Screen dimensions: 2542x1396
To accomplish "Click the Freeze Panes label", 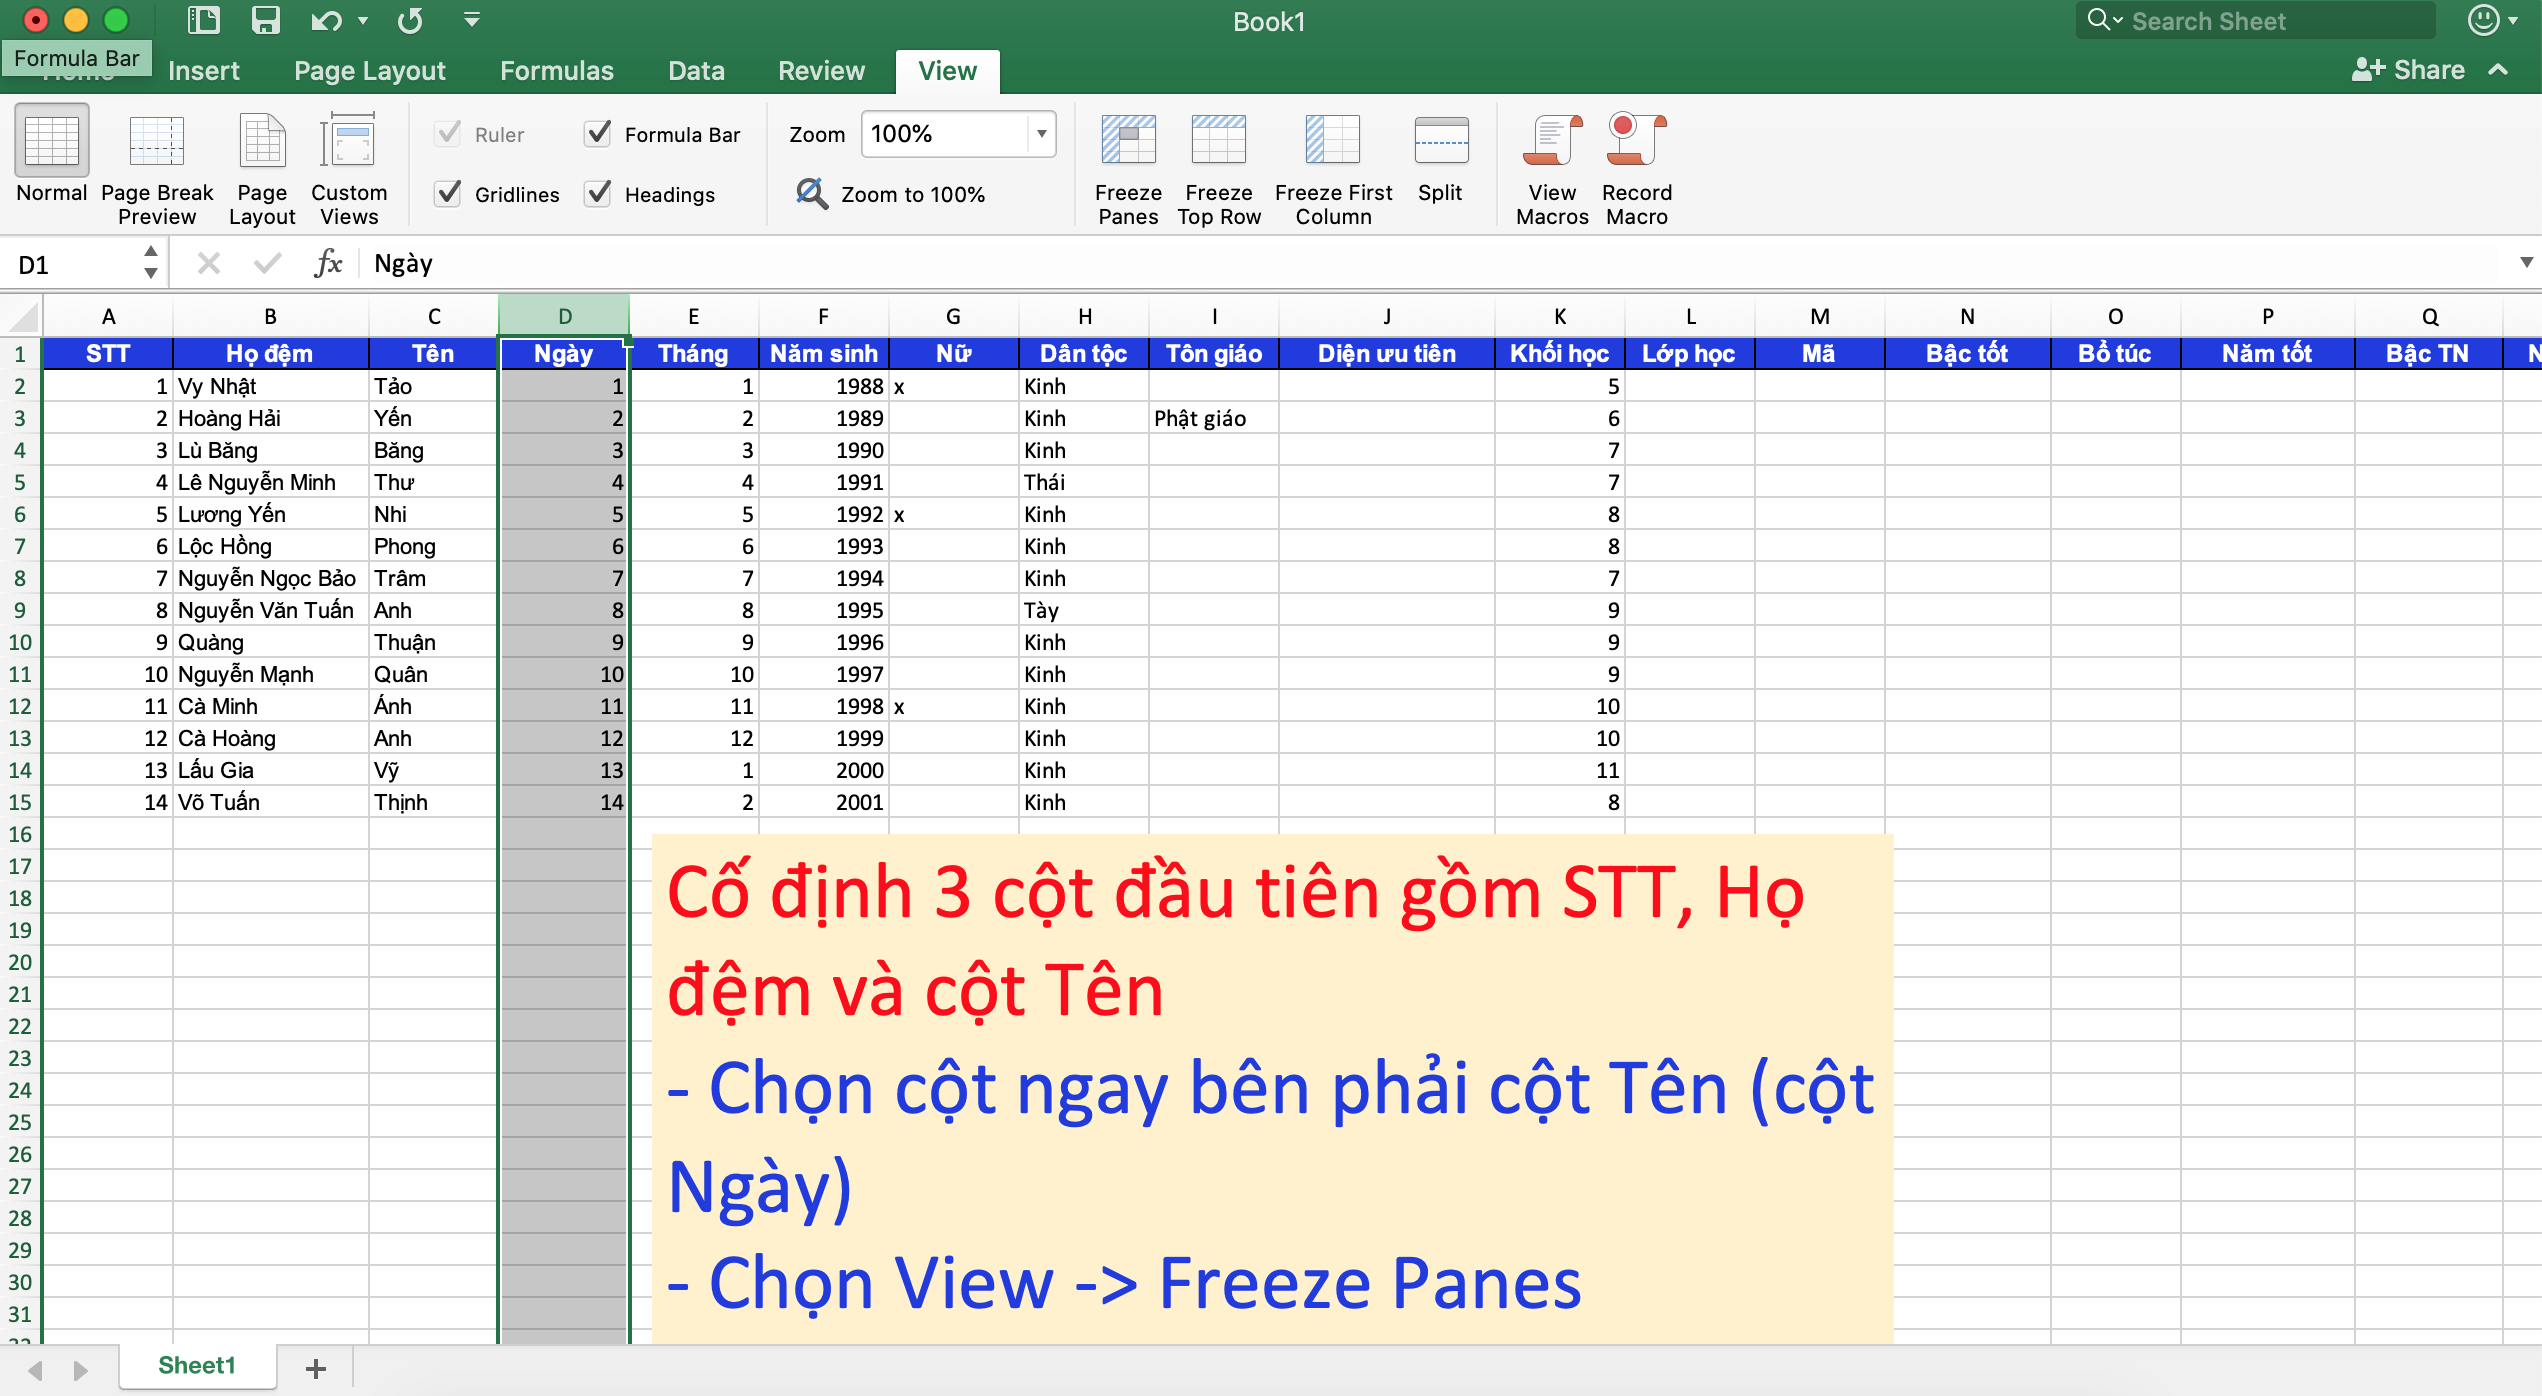I will [1128, 205].
